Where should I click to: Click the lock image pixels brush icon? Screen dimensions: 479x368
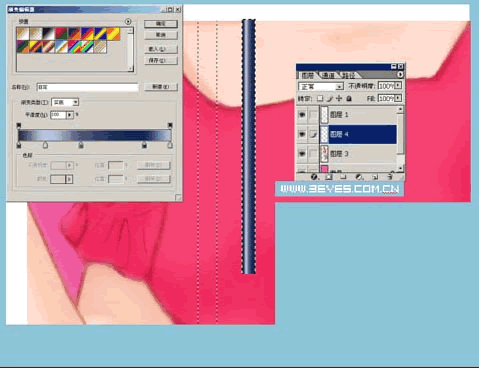(329, 98)
